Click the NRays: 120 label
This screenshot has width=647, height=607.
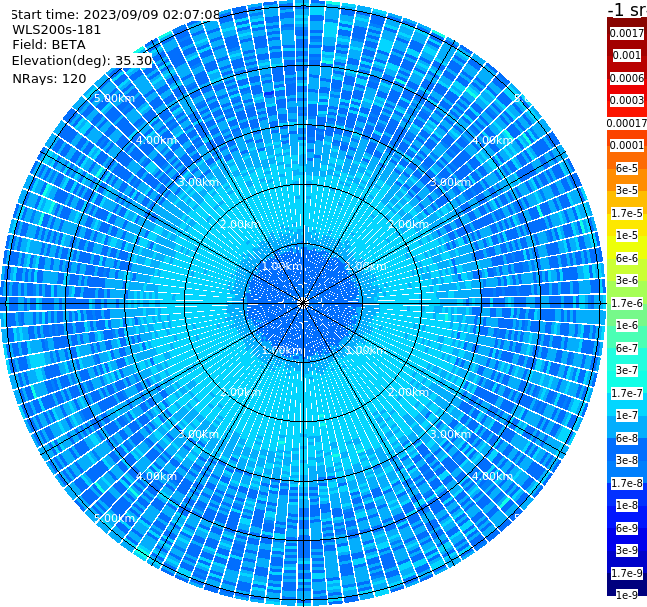49,78
